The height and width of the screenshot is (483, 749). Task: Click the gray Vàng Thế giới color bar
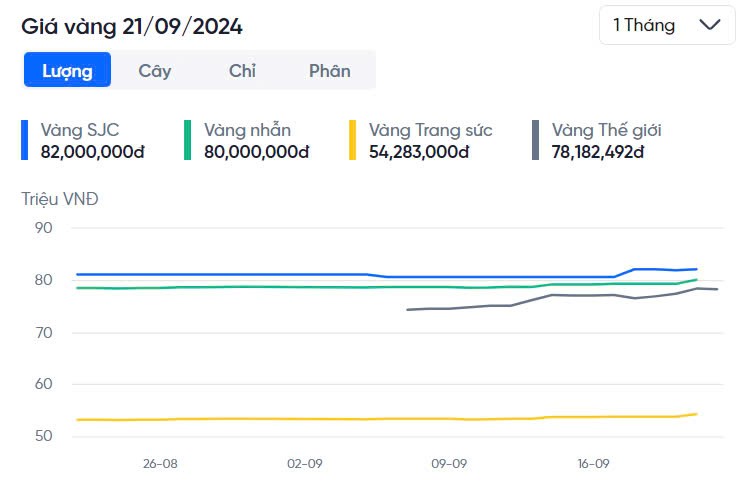pyautogui.click(x=536, y=141)
